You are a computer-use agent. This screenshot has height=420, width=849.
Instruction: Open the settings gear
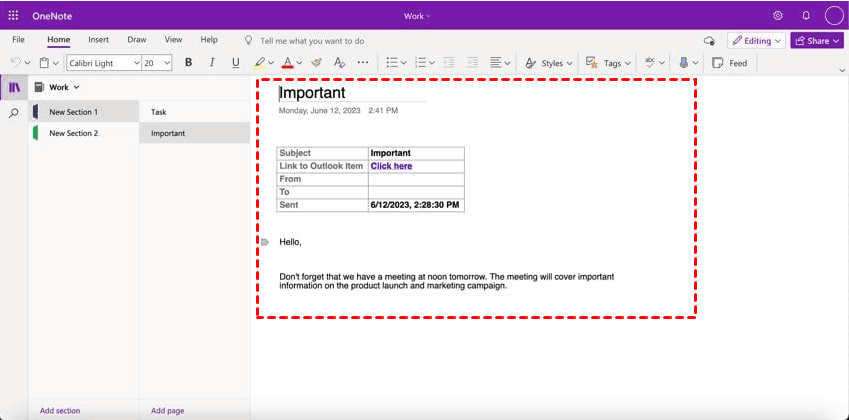tap(778, 16)
